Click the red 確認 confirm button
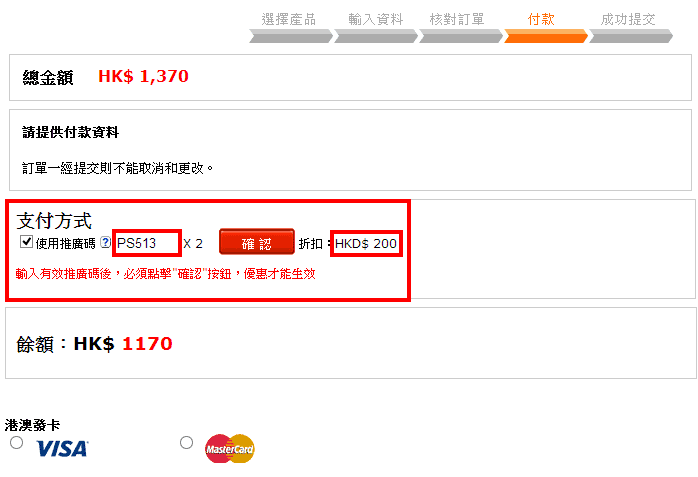This screenshot has height=477, width=698. tap(257, 243)
